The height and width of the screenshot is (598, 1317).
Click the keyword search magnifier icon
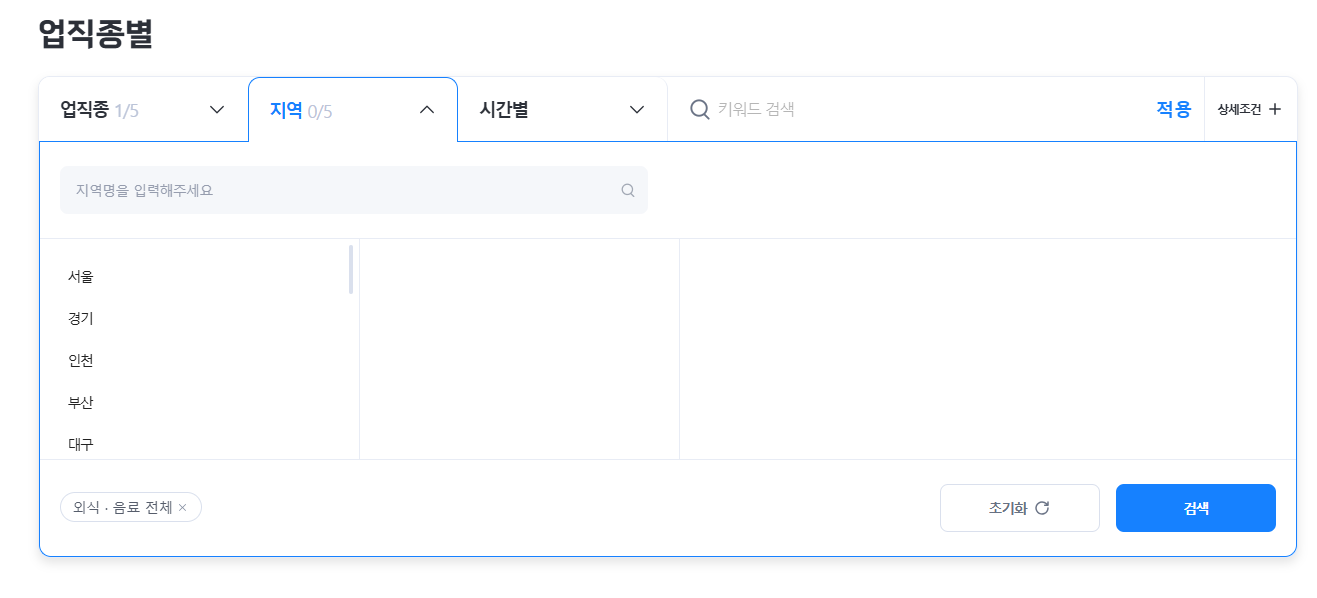coord(700,109)
